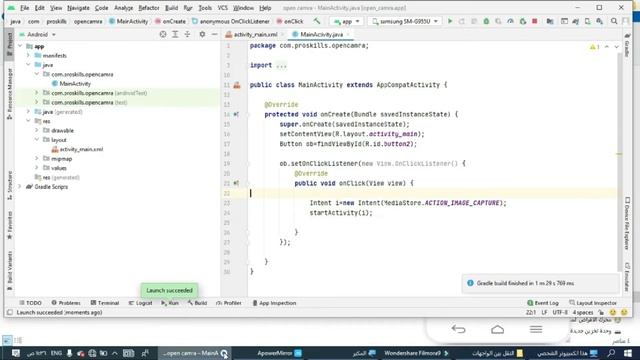This screenshot has height=360, width=640.
Task: Click the onClick breadcrumb in the navigation bar
Action: 289,21
